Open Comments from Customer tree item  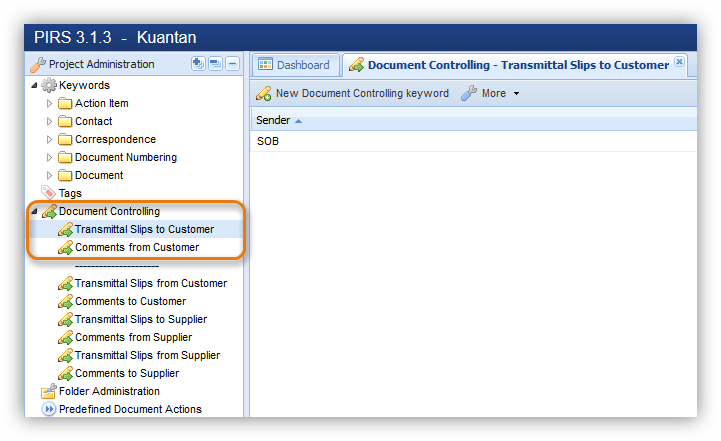pyautogui.click(x=137, y=247)
